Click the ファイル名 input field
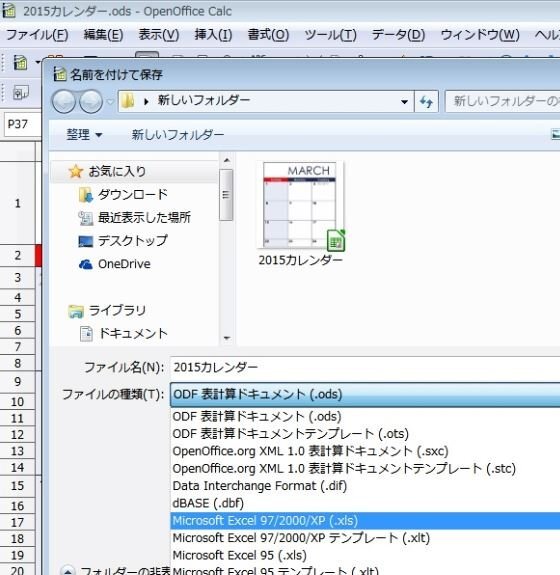560x575 pixels. click(365, 367)
